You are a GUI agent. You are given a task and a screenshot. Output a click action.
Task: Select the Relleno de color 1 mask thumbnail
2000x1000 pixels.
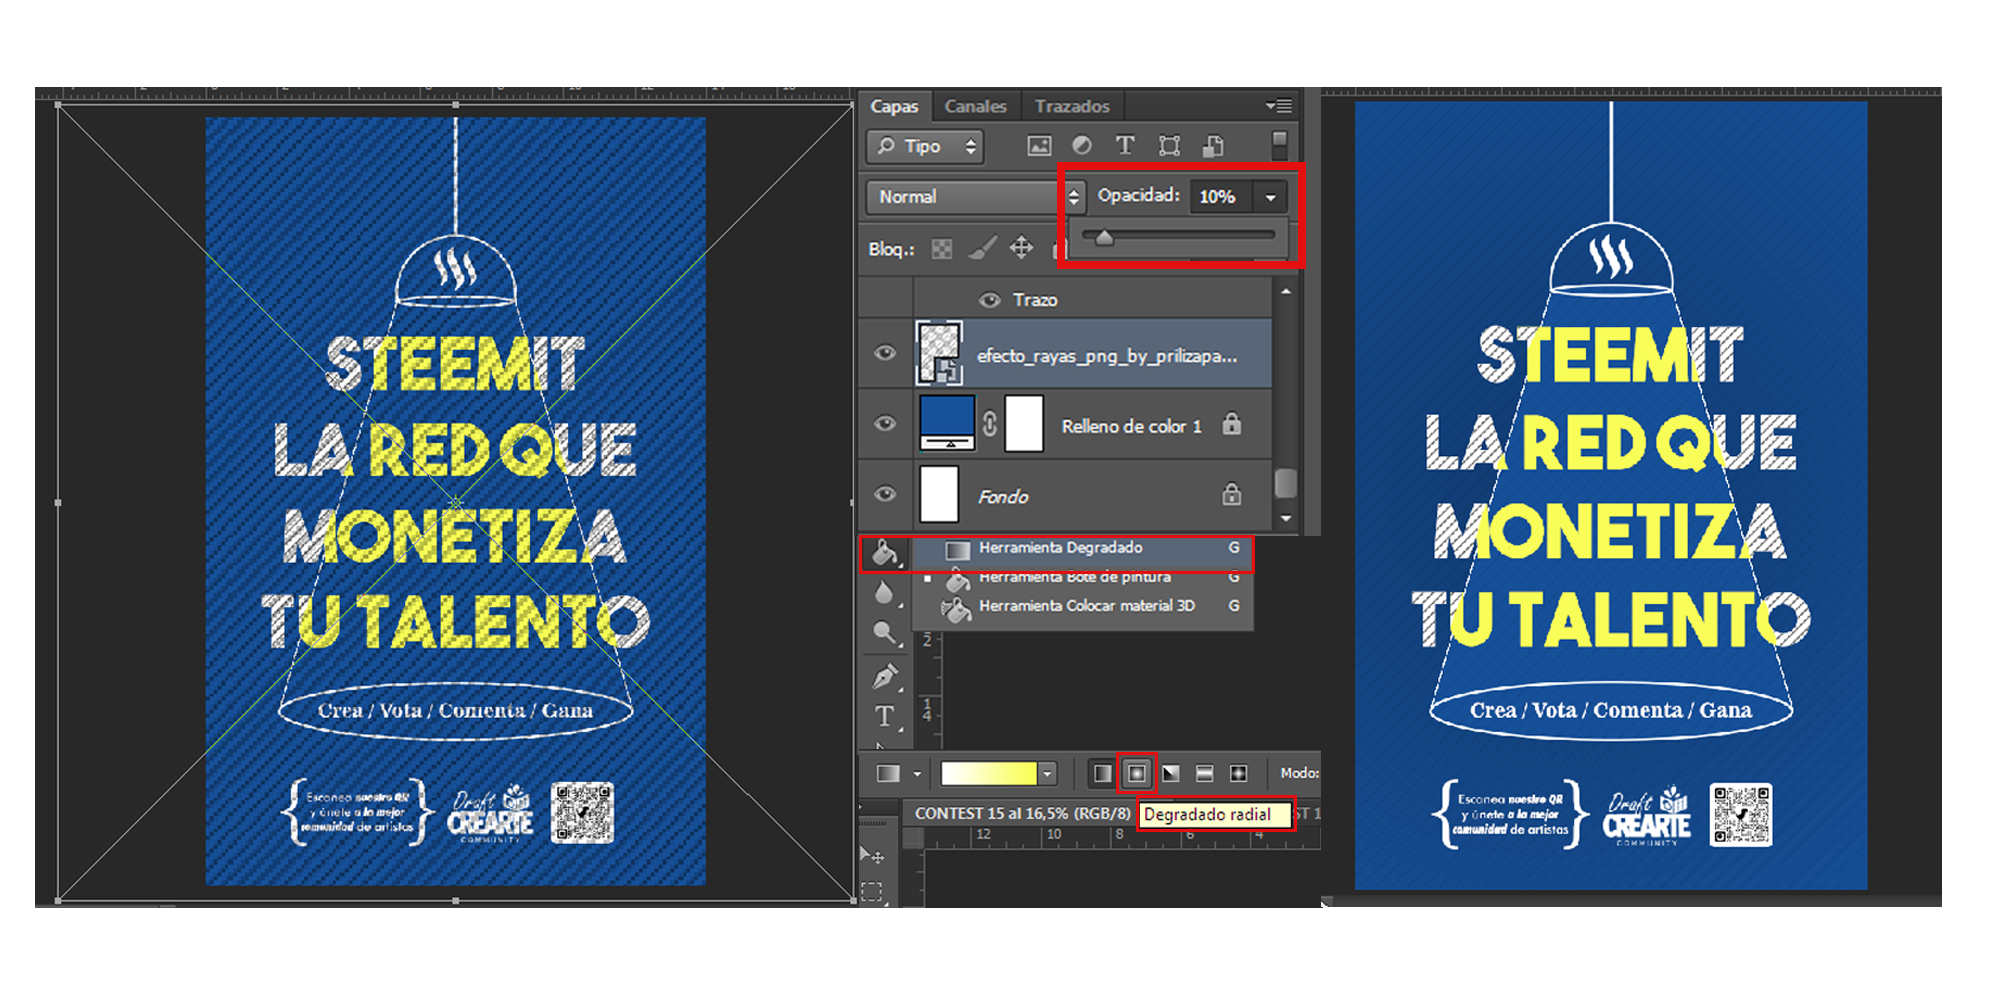(1024, 424)
